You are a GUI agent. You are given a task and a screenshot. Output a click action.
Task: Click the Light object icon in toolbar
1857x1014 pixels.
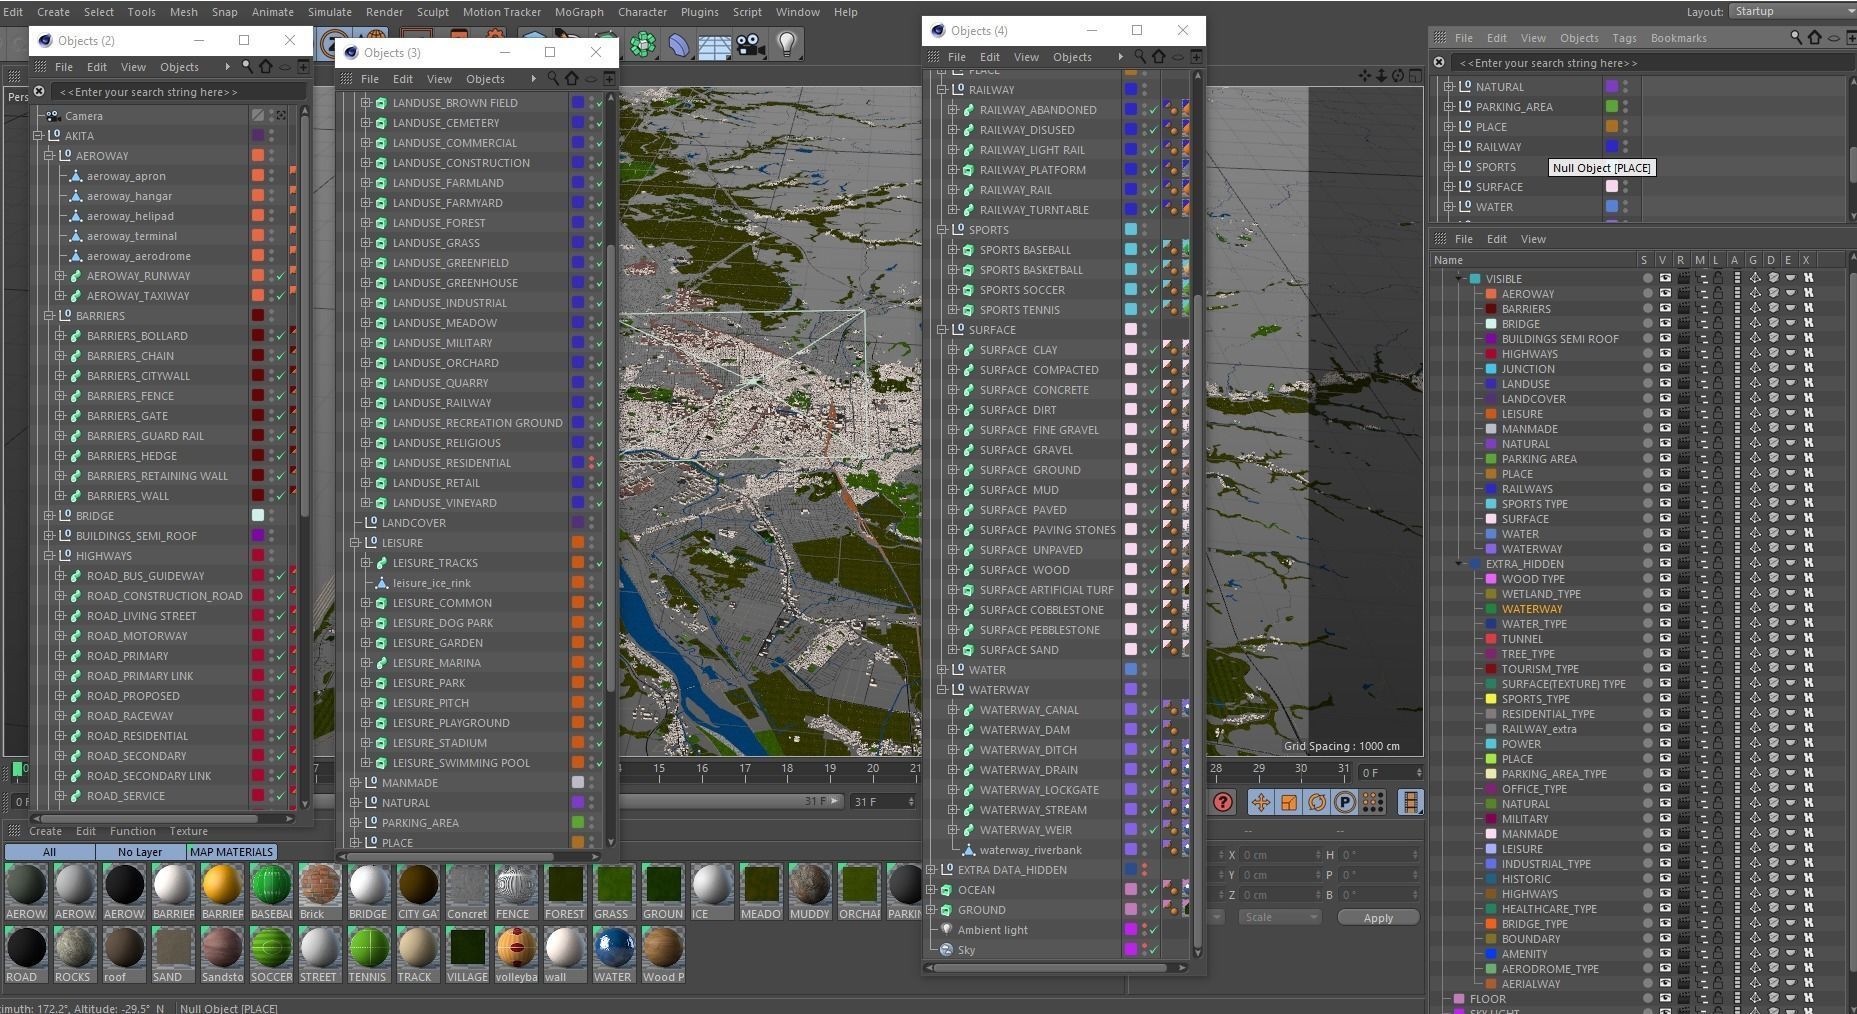coord(787,44)
